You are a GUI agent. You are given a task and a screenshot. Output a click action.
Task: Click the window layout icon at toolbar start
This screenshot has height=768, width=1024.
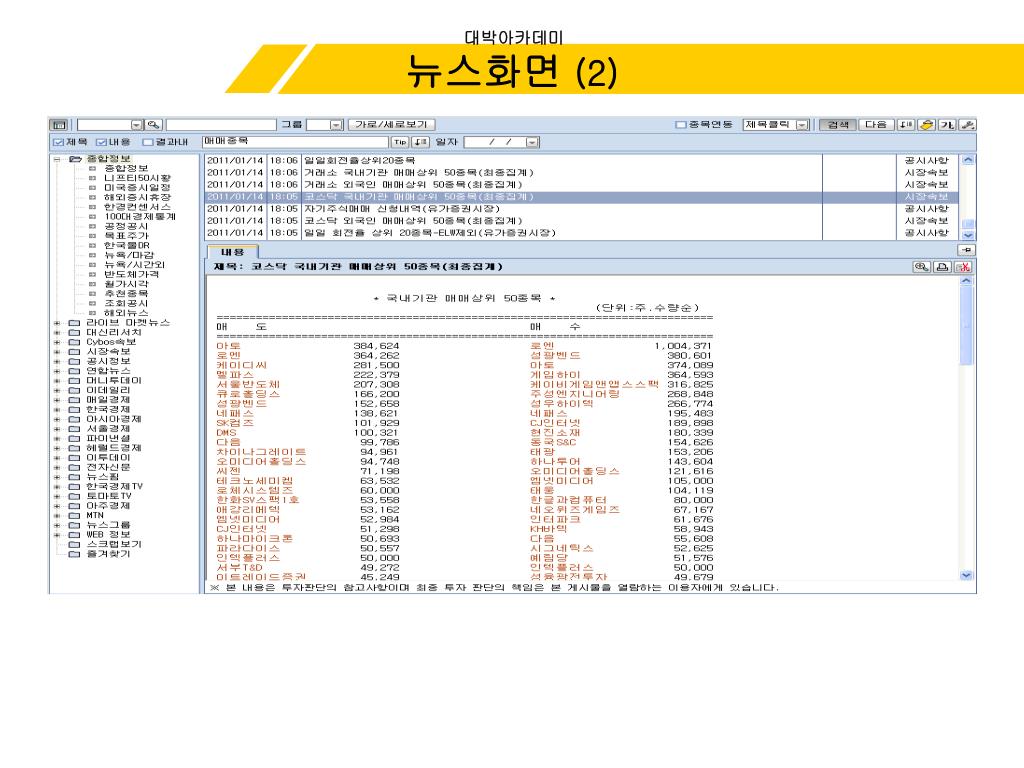(x=59, y=125)
